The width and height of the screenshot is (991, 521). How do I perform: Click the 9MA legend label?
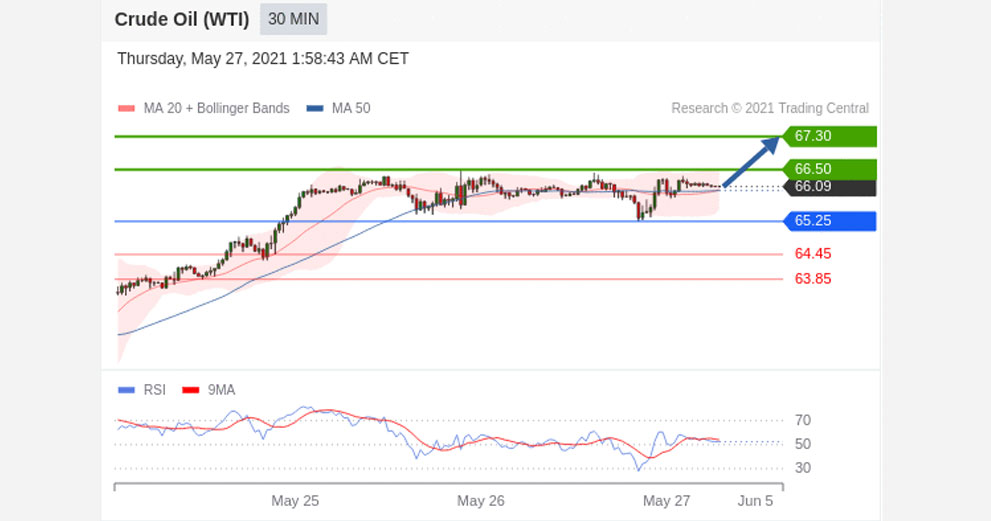[221, 390]
